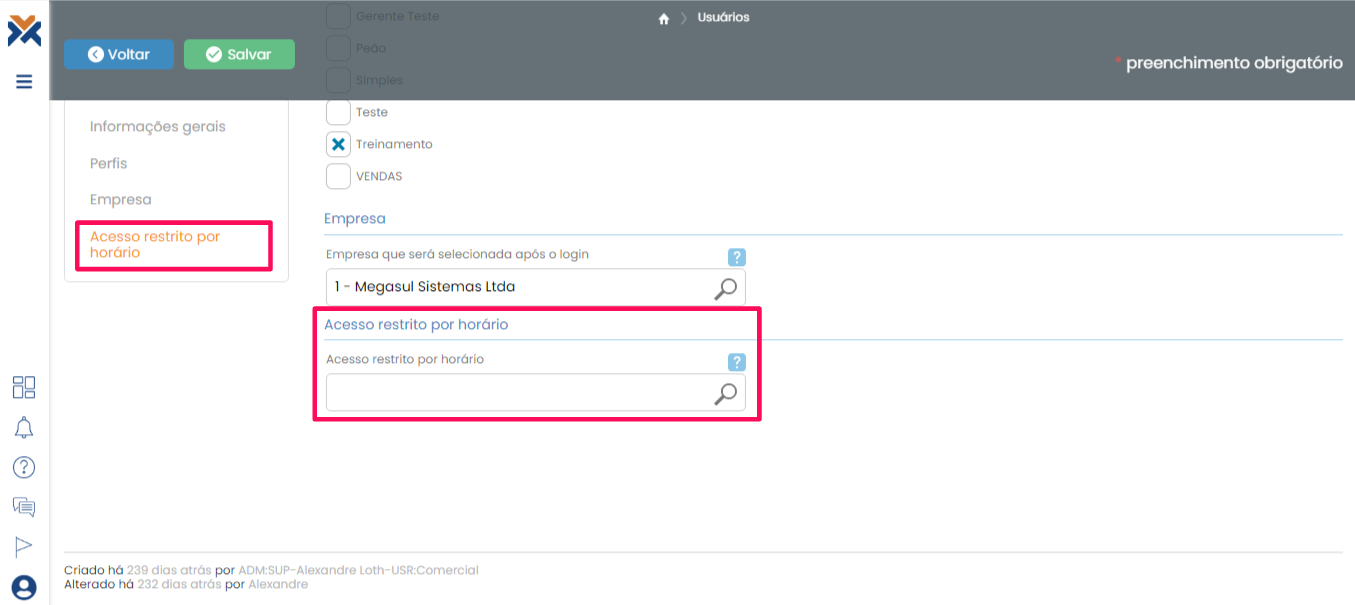Open the hamburger menu
The image size is (1355, 605).
tap(24, 82)
